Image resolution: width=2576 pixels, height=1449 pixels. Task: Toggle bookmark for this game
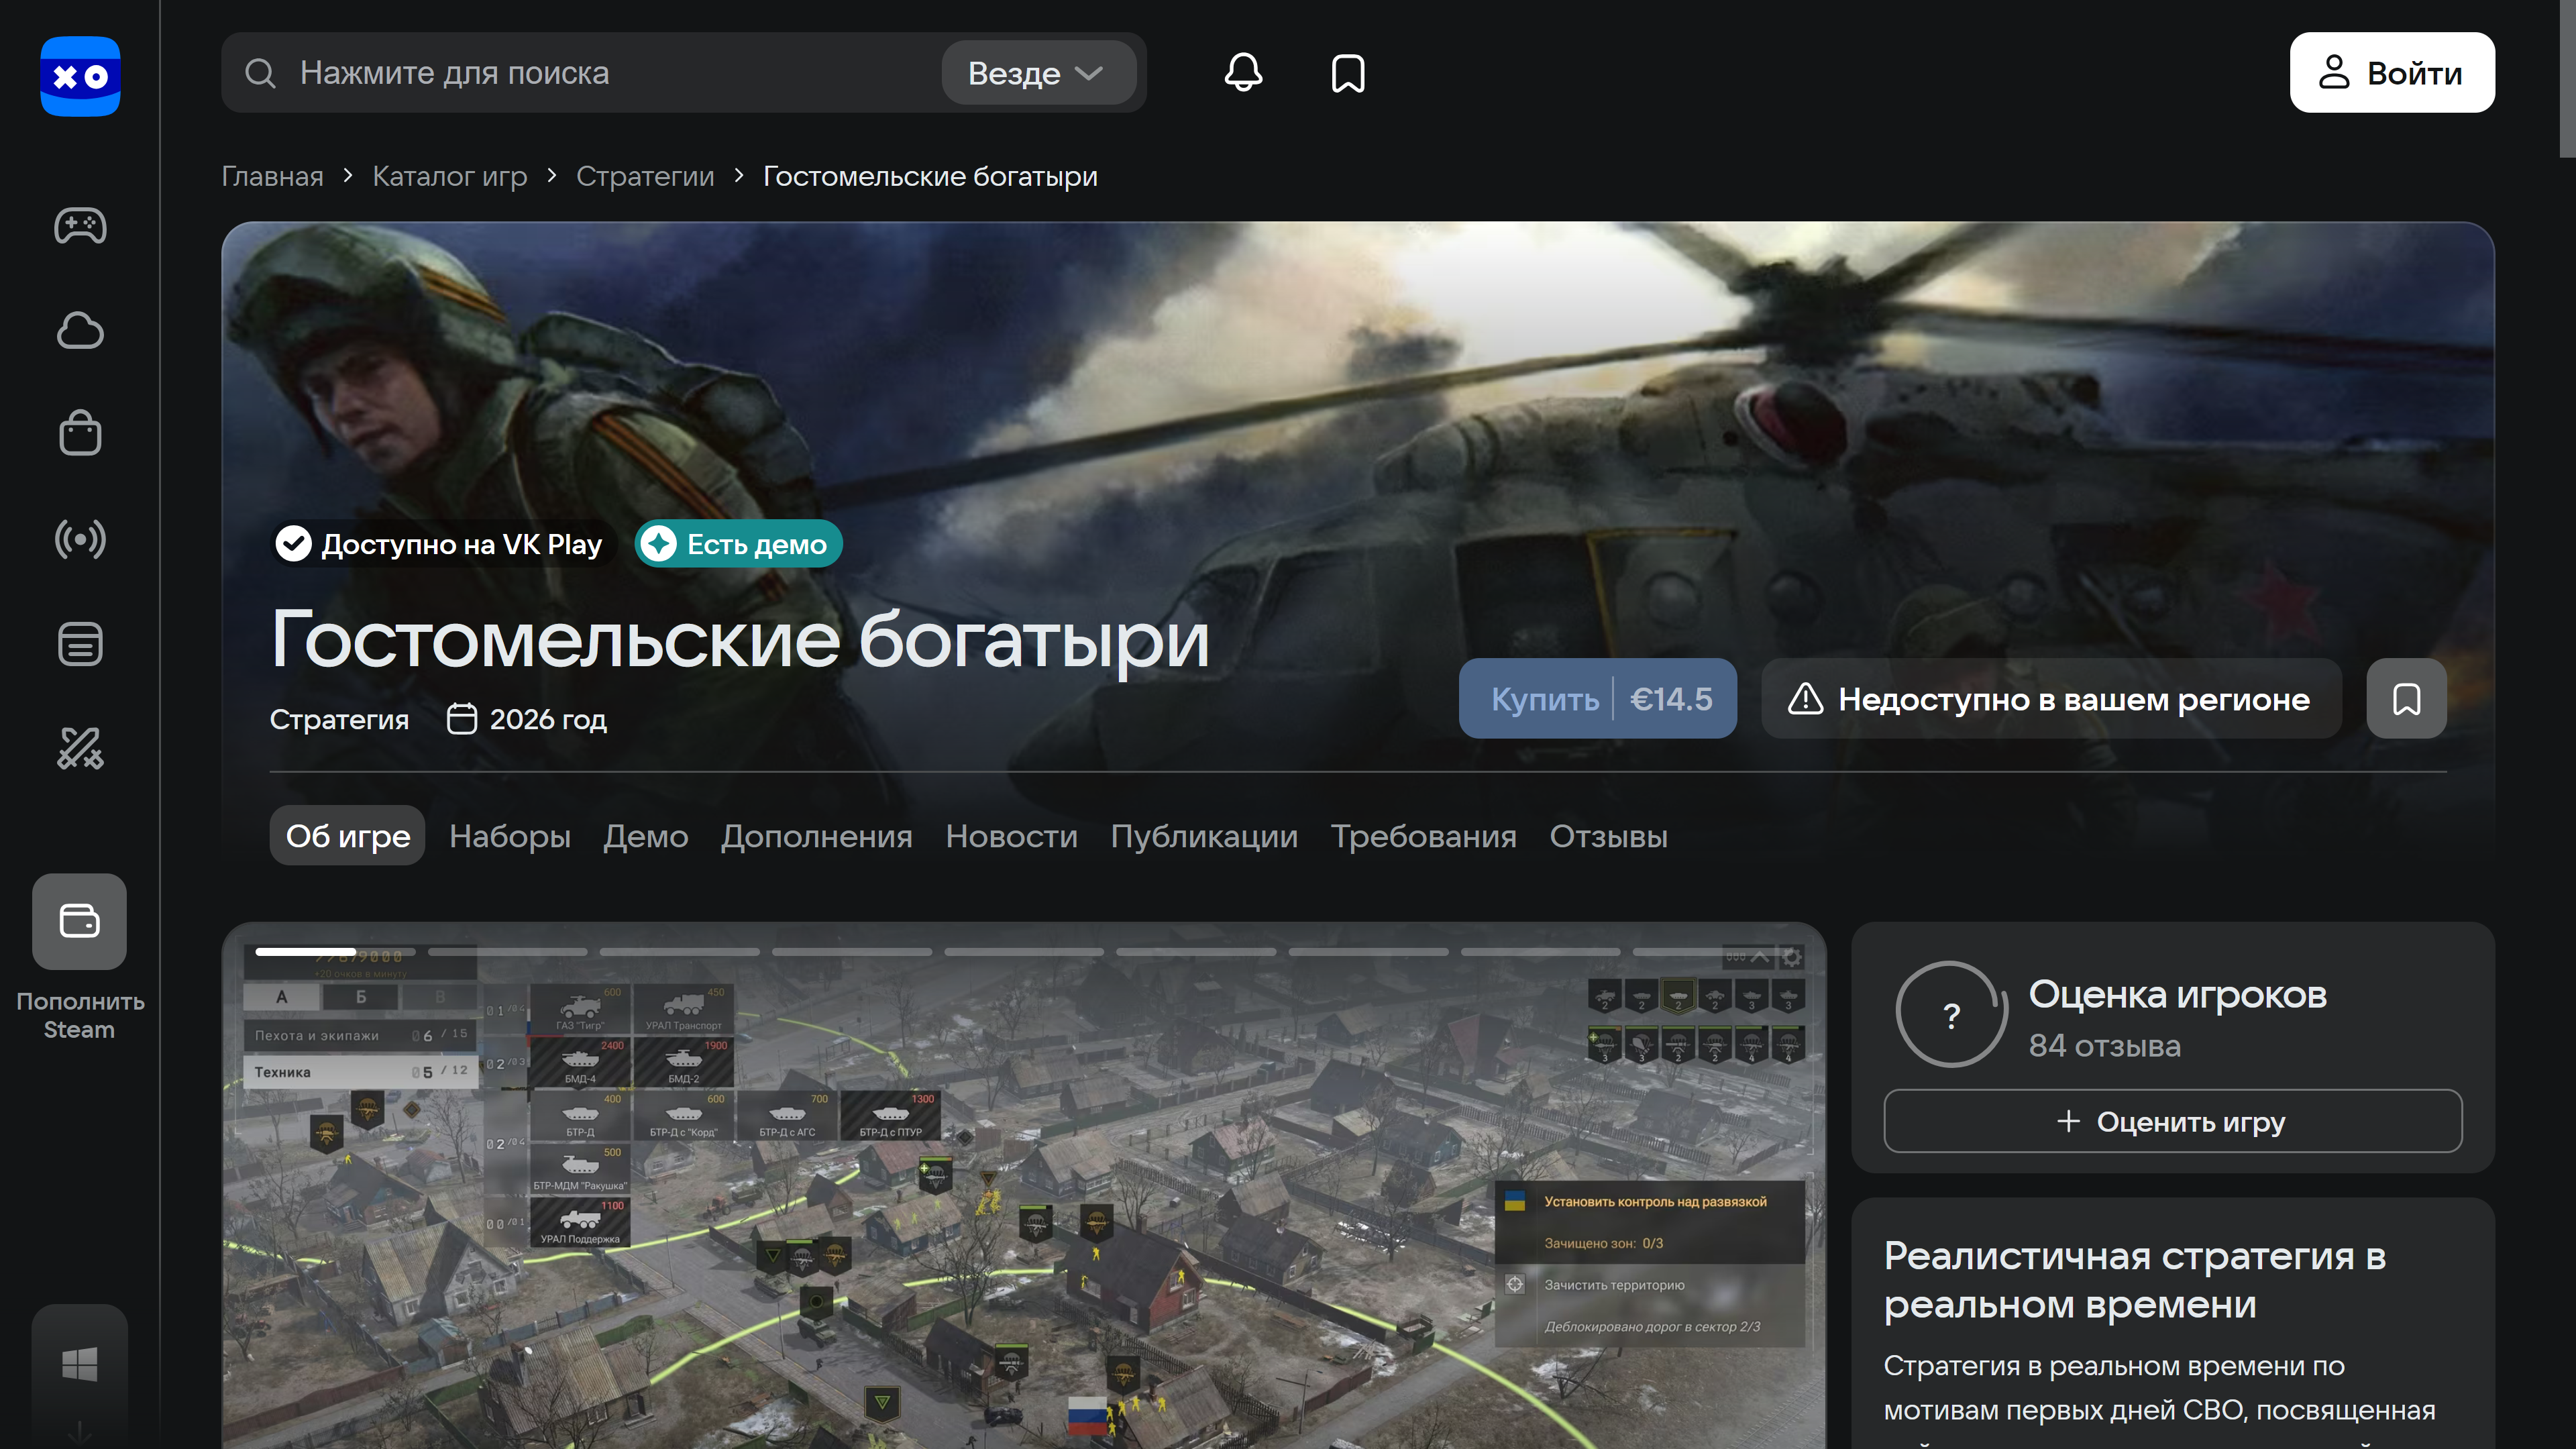2406,698
